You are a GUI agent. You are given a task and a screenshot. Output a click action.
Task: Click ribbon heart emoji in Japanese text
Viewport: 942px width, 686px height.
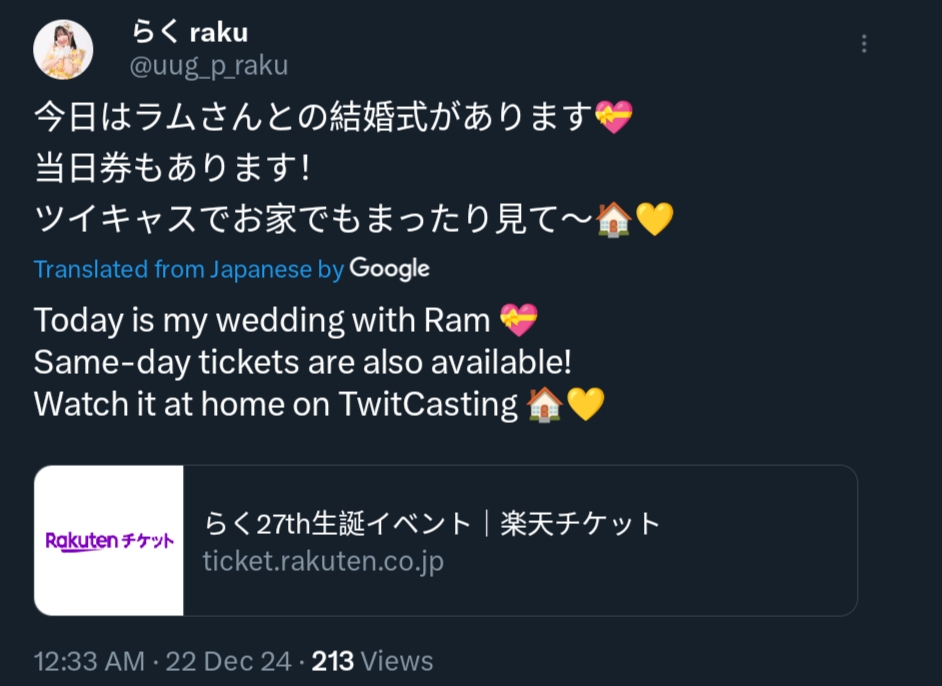coord(614,116)
